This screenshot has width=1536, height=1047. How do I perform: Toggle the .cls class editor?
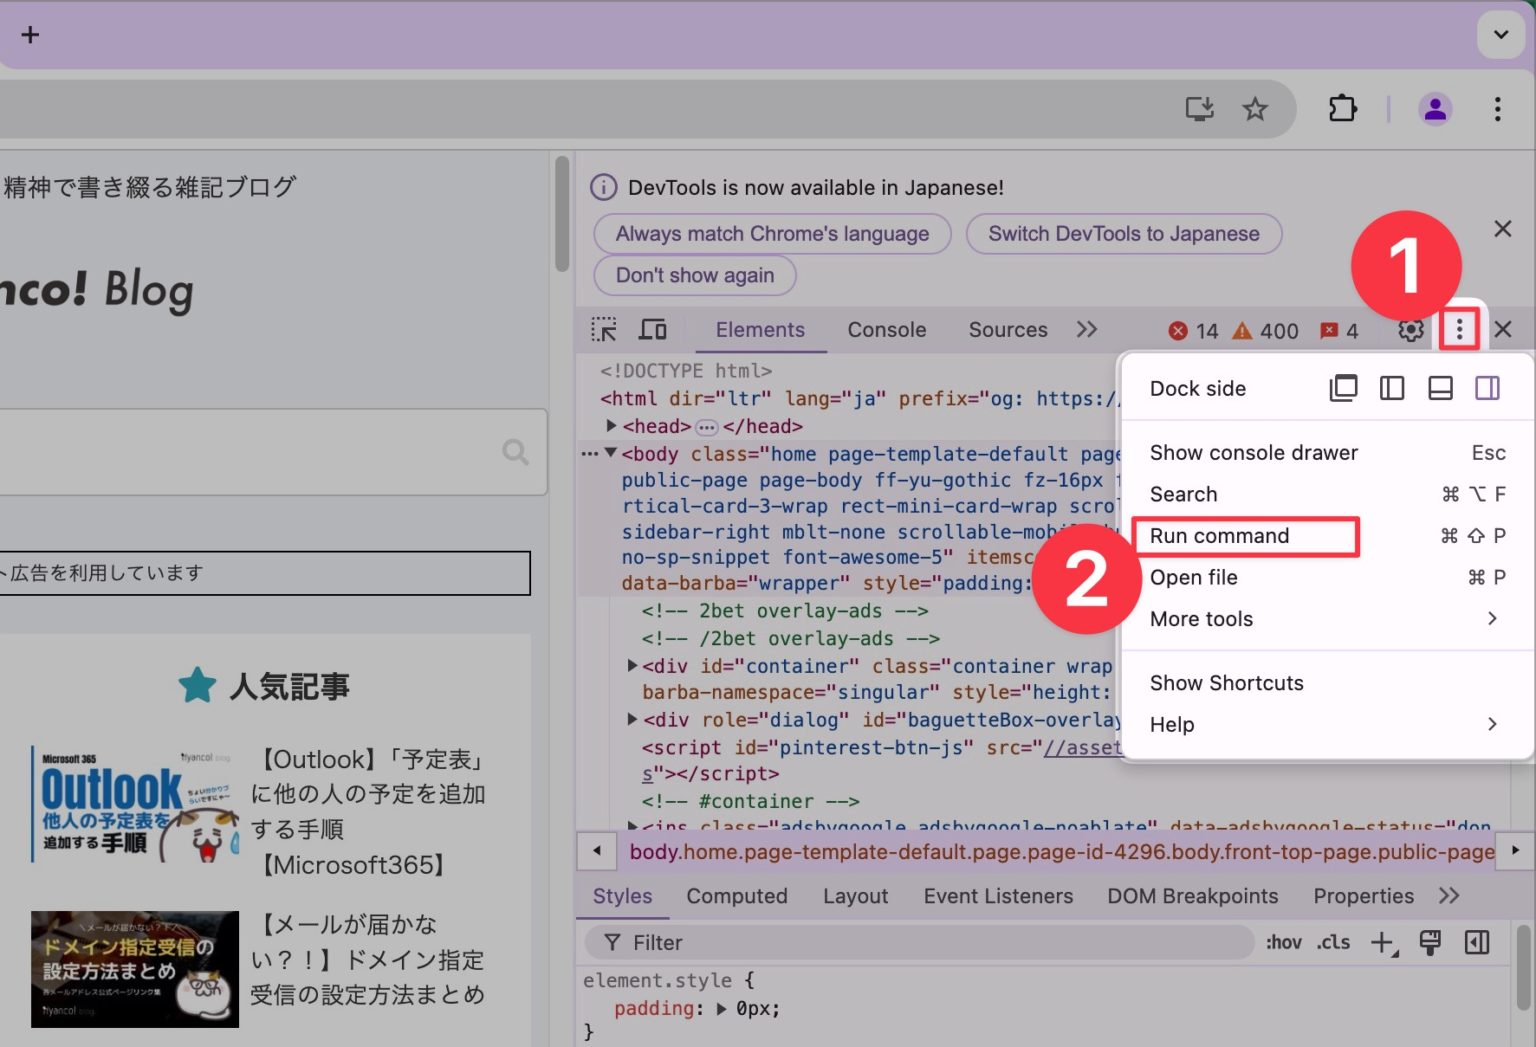[1333, 941]
